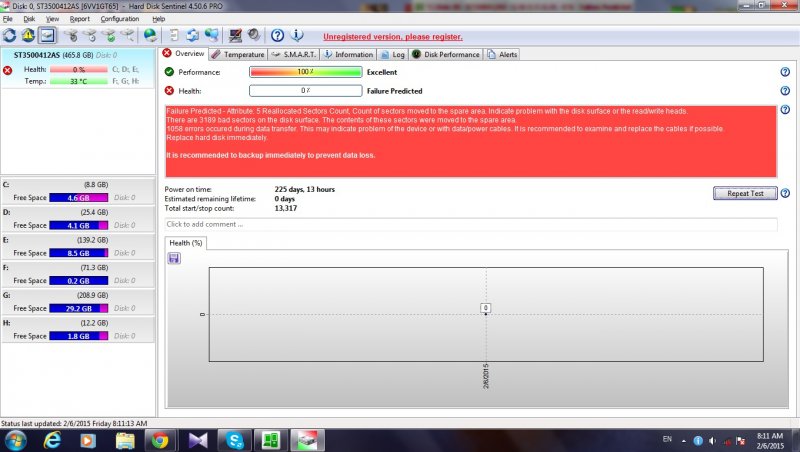Select partition C: free space bar 4.6 GB

coord(79,198)
